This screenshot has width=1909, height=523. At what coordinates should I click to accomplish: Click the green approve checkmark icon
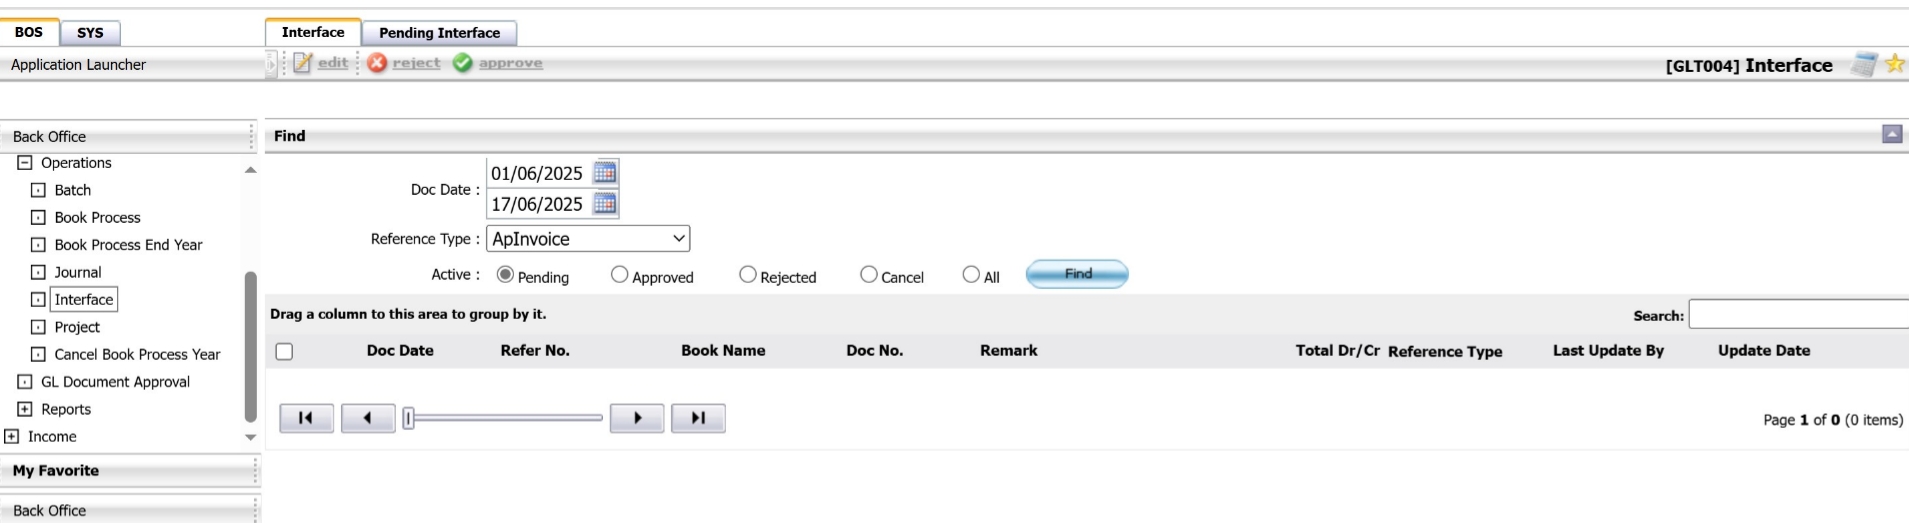(x=462, y=63)
